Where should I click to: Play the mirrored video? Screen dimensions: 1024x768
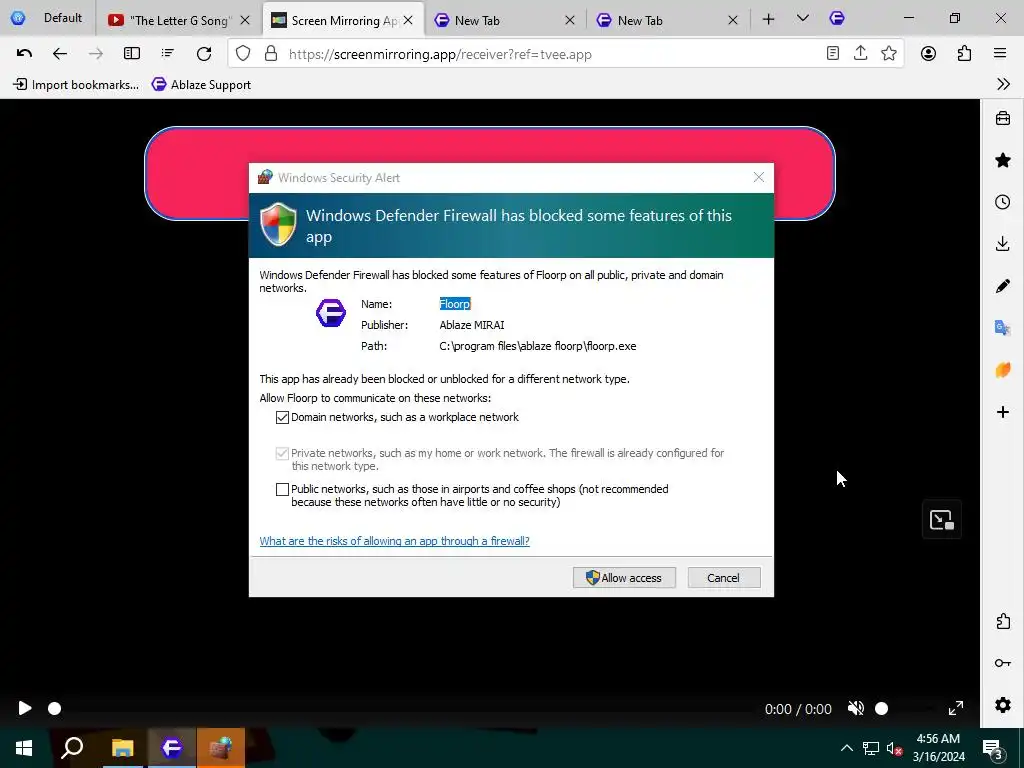25,708
